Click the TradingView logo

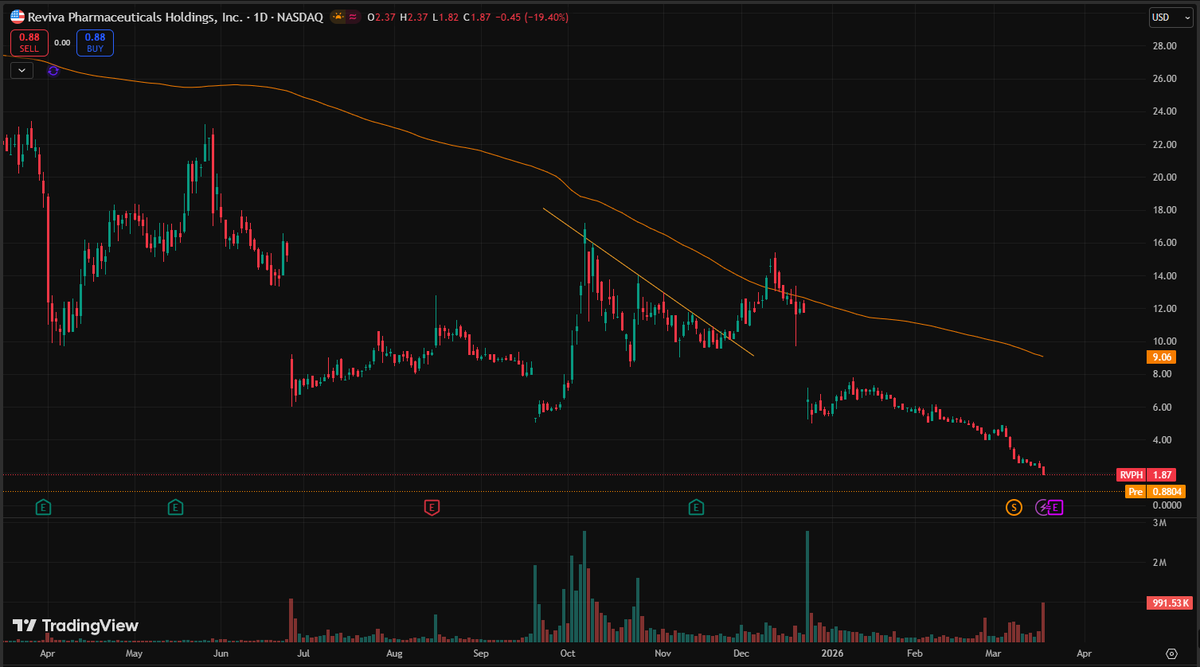coord(75,625)
